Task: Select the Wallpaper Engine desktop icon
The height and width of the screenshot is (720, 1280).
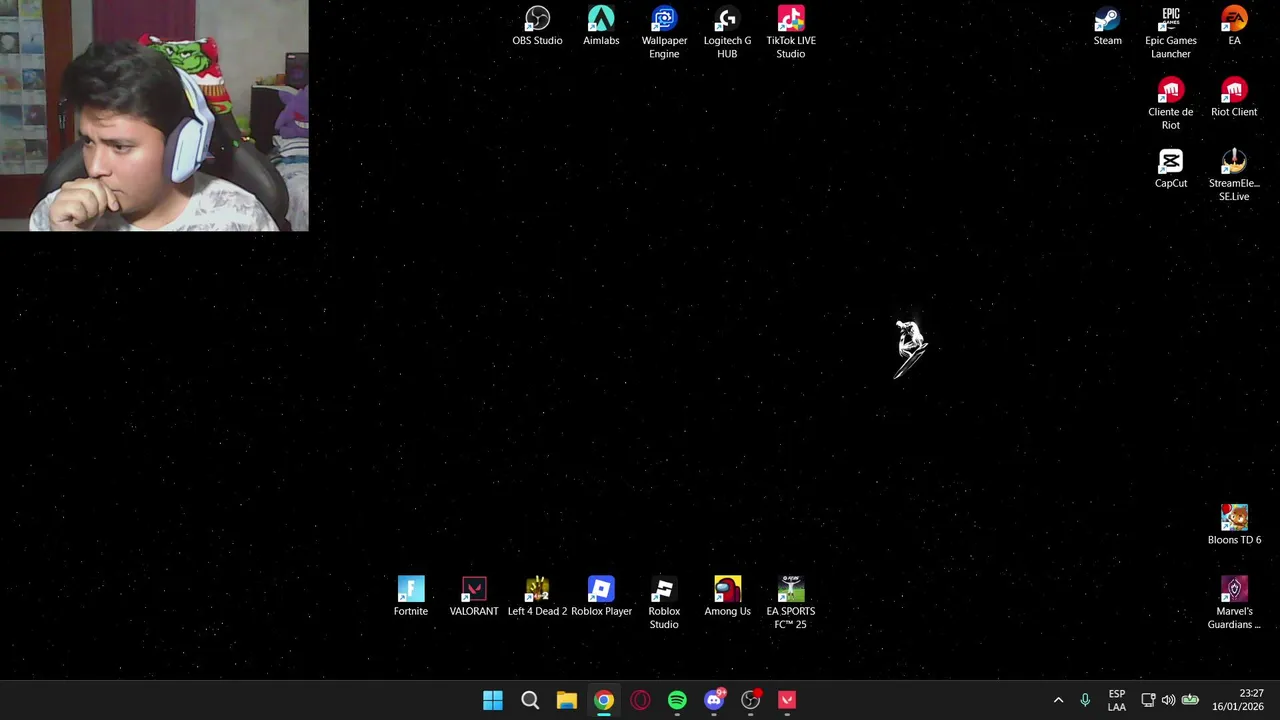Action: click(x=664, y=33)
